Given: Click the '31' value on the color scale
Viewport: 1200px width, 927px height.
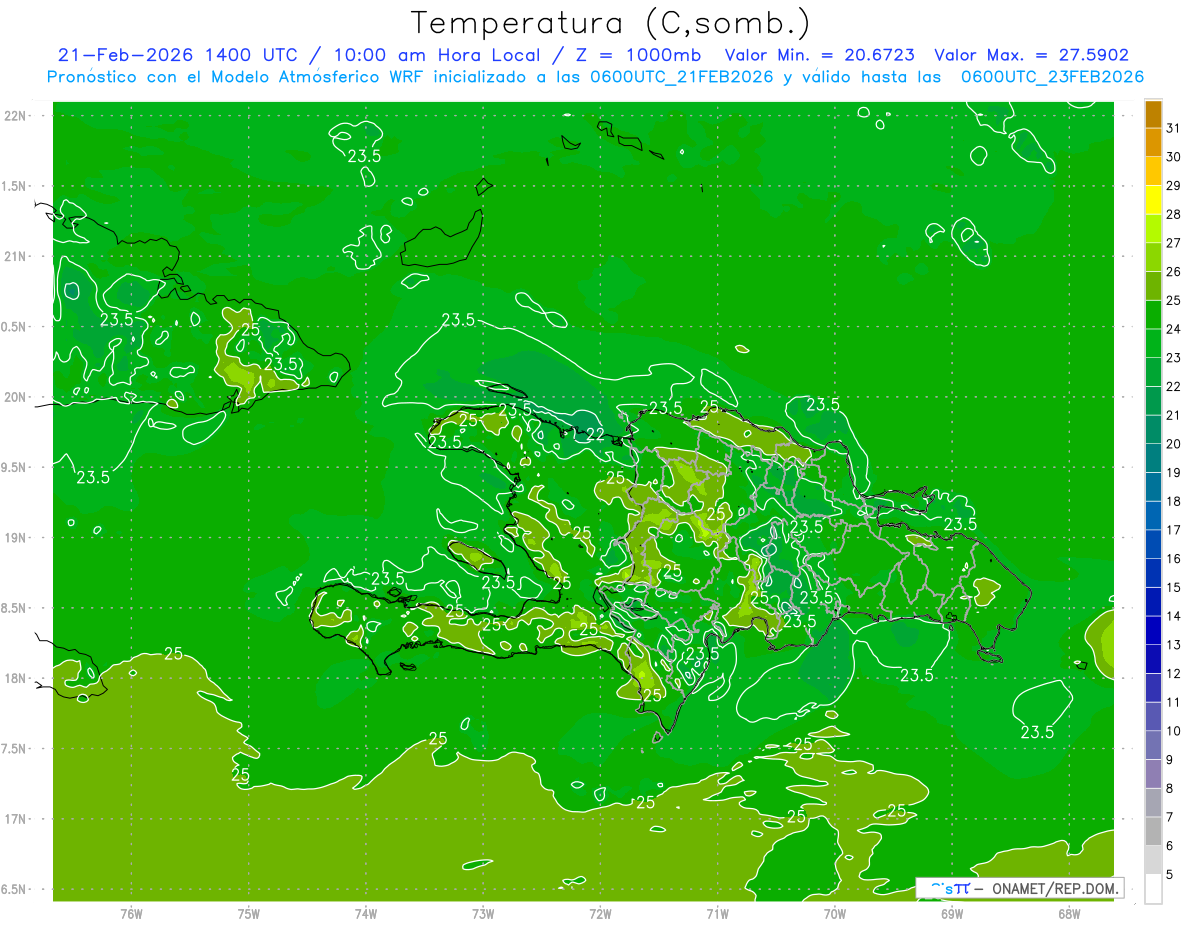Looking at the screenshot, I should [1174, 128].
